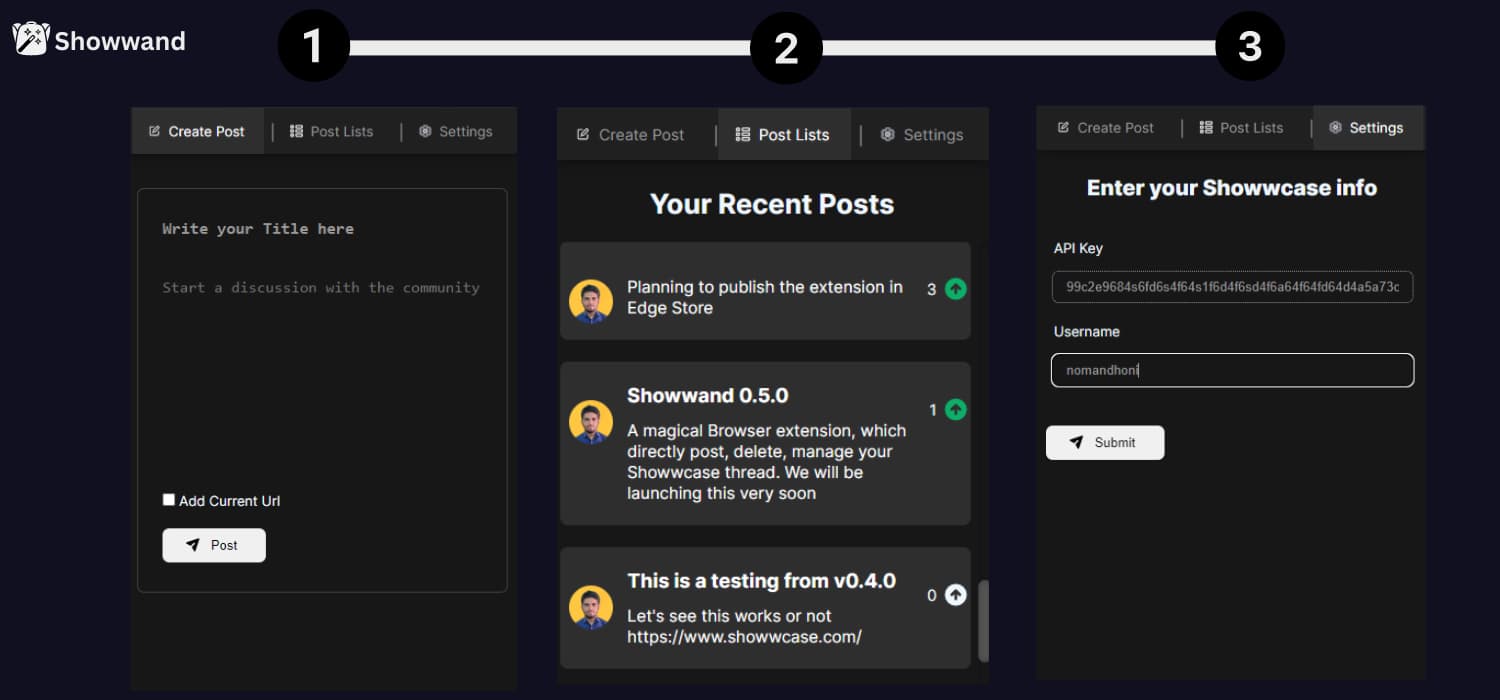Open the https://www.showwcase.com/ link text
Viewport: 1500px width, 700px height.
pyautogui.click(x=744, y=637)
